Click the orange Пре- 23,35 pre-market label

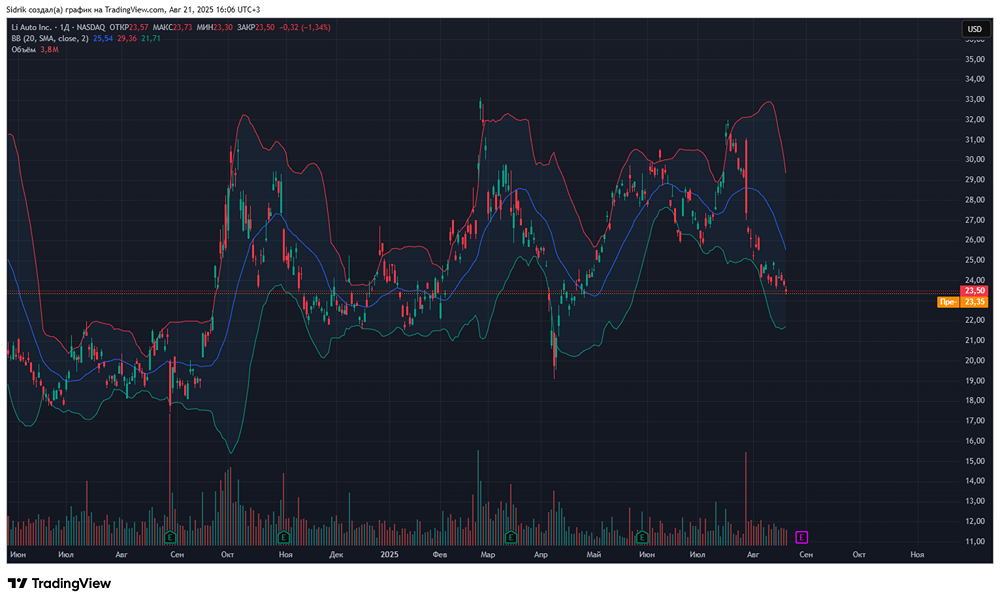[962, 302]
